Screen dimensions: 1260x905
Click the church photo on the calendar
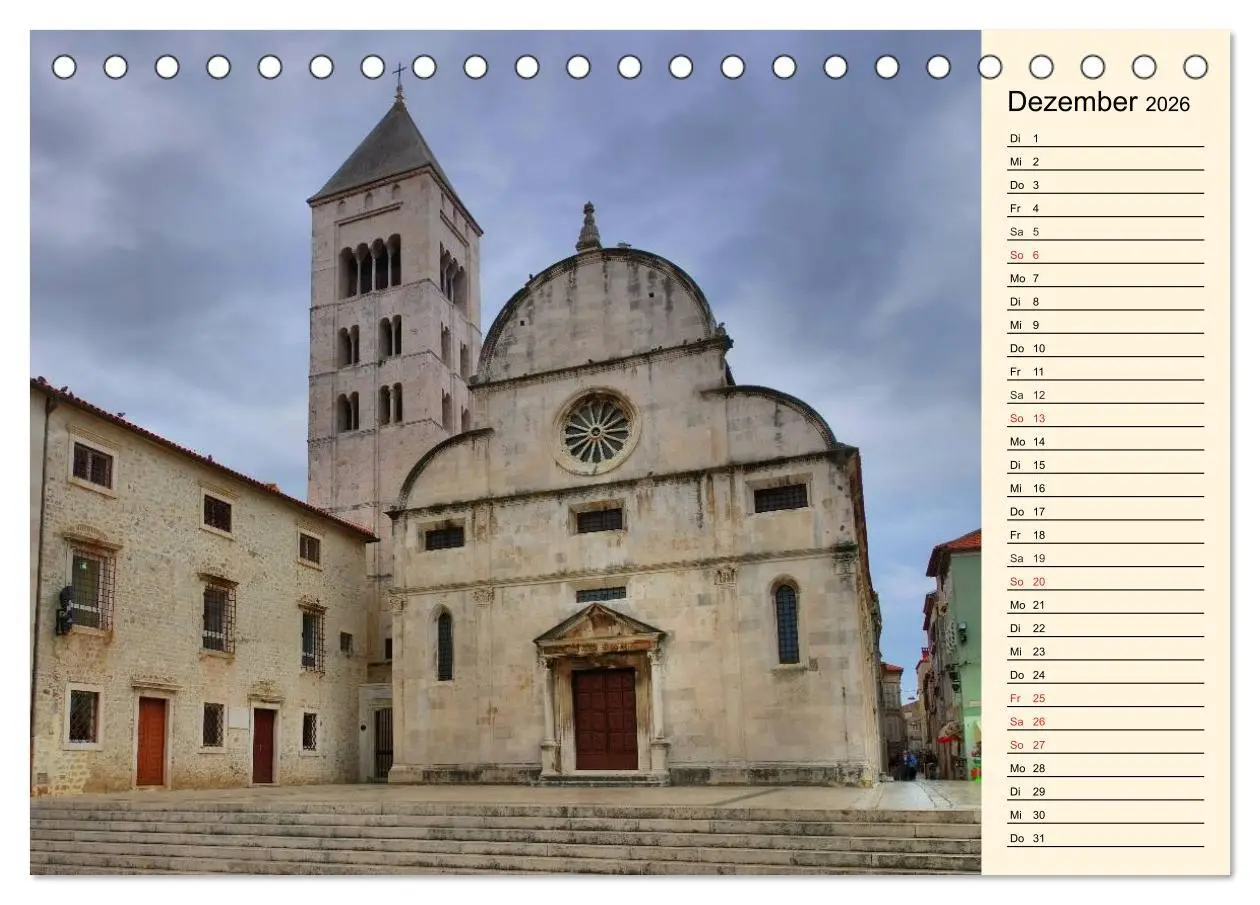click(505, 452)
